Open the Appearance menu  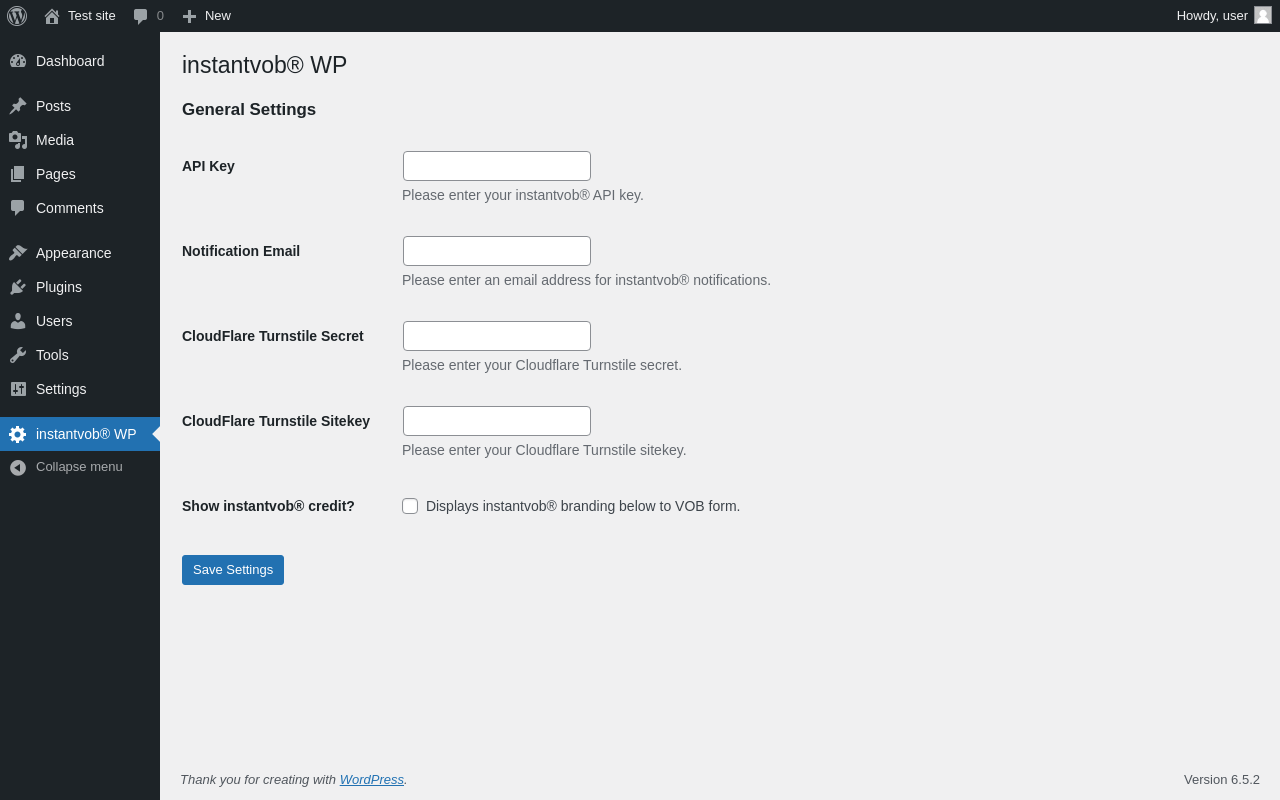80,253
